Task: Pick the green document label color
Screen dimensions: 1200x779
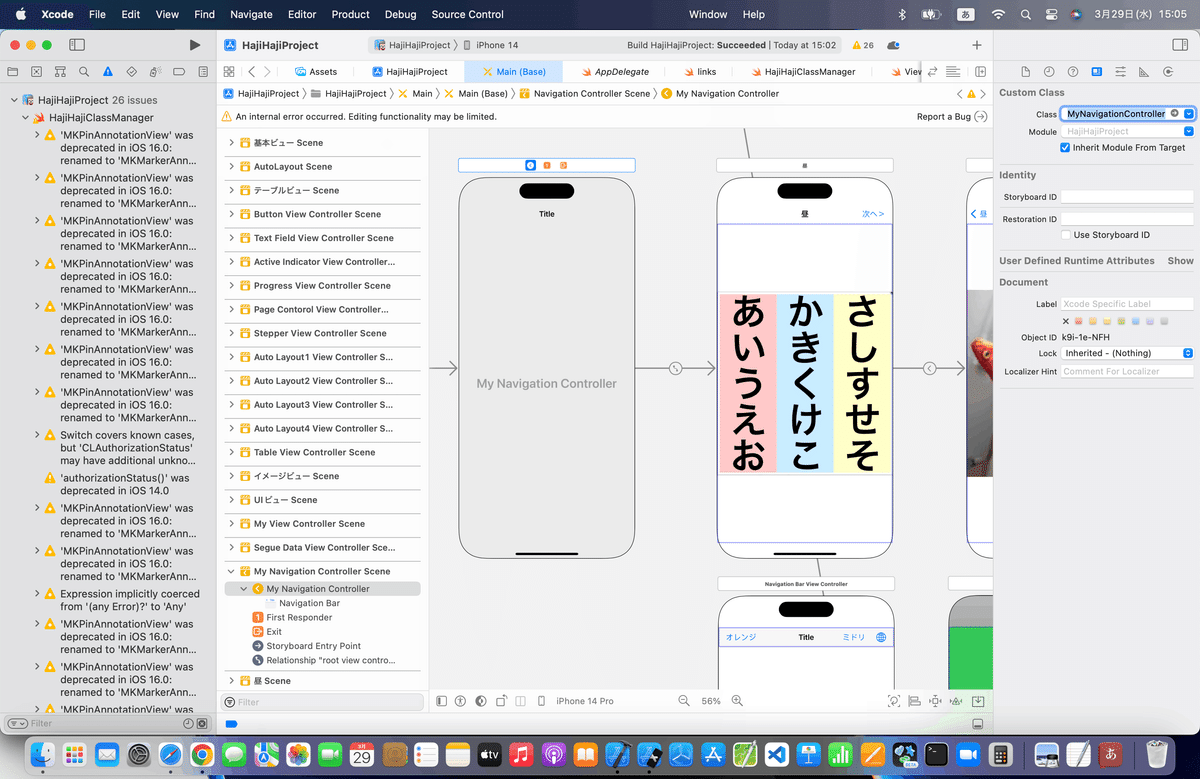Action: point(1122,321)
